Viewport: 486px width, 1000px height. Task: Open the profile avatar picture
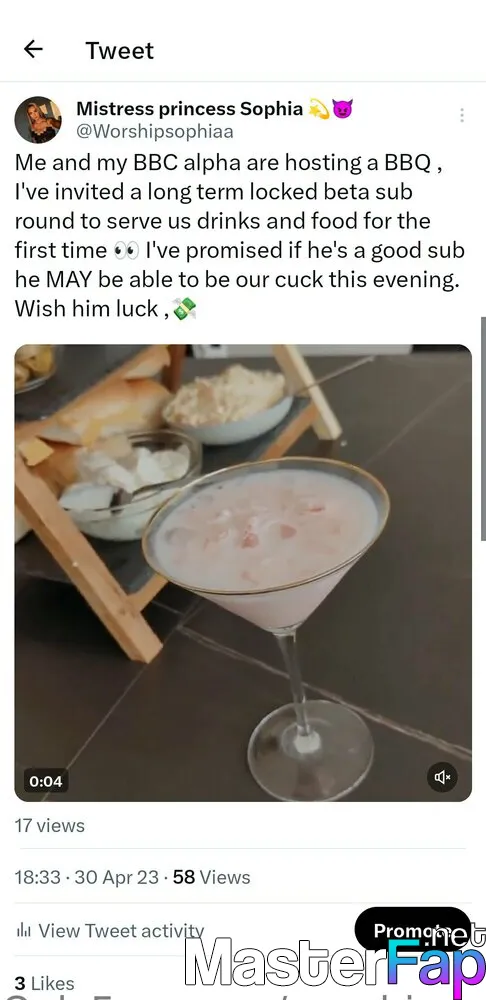38,120
